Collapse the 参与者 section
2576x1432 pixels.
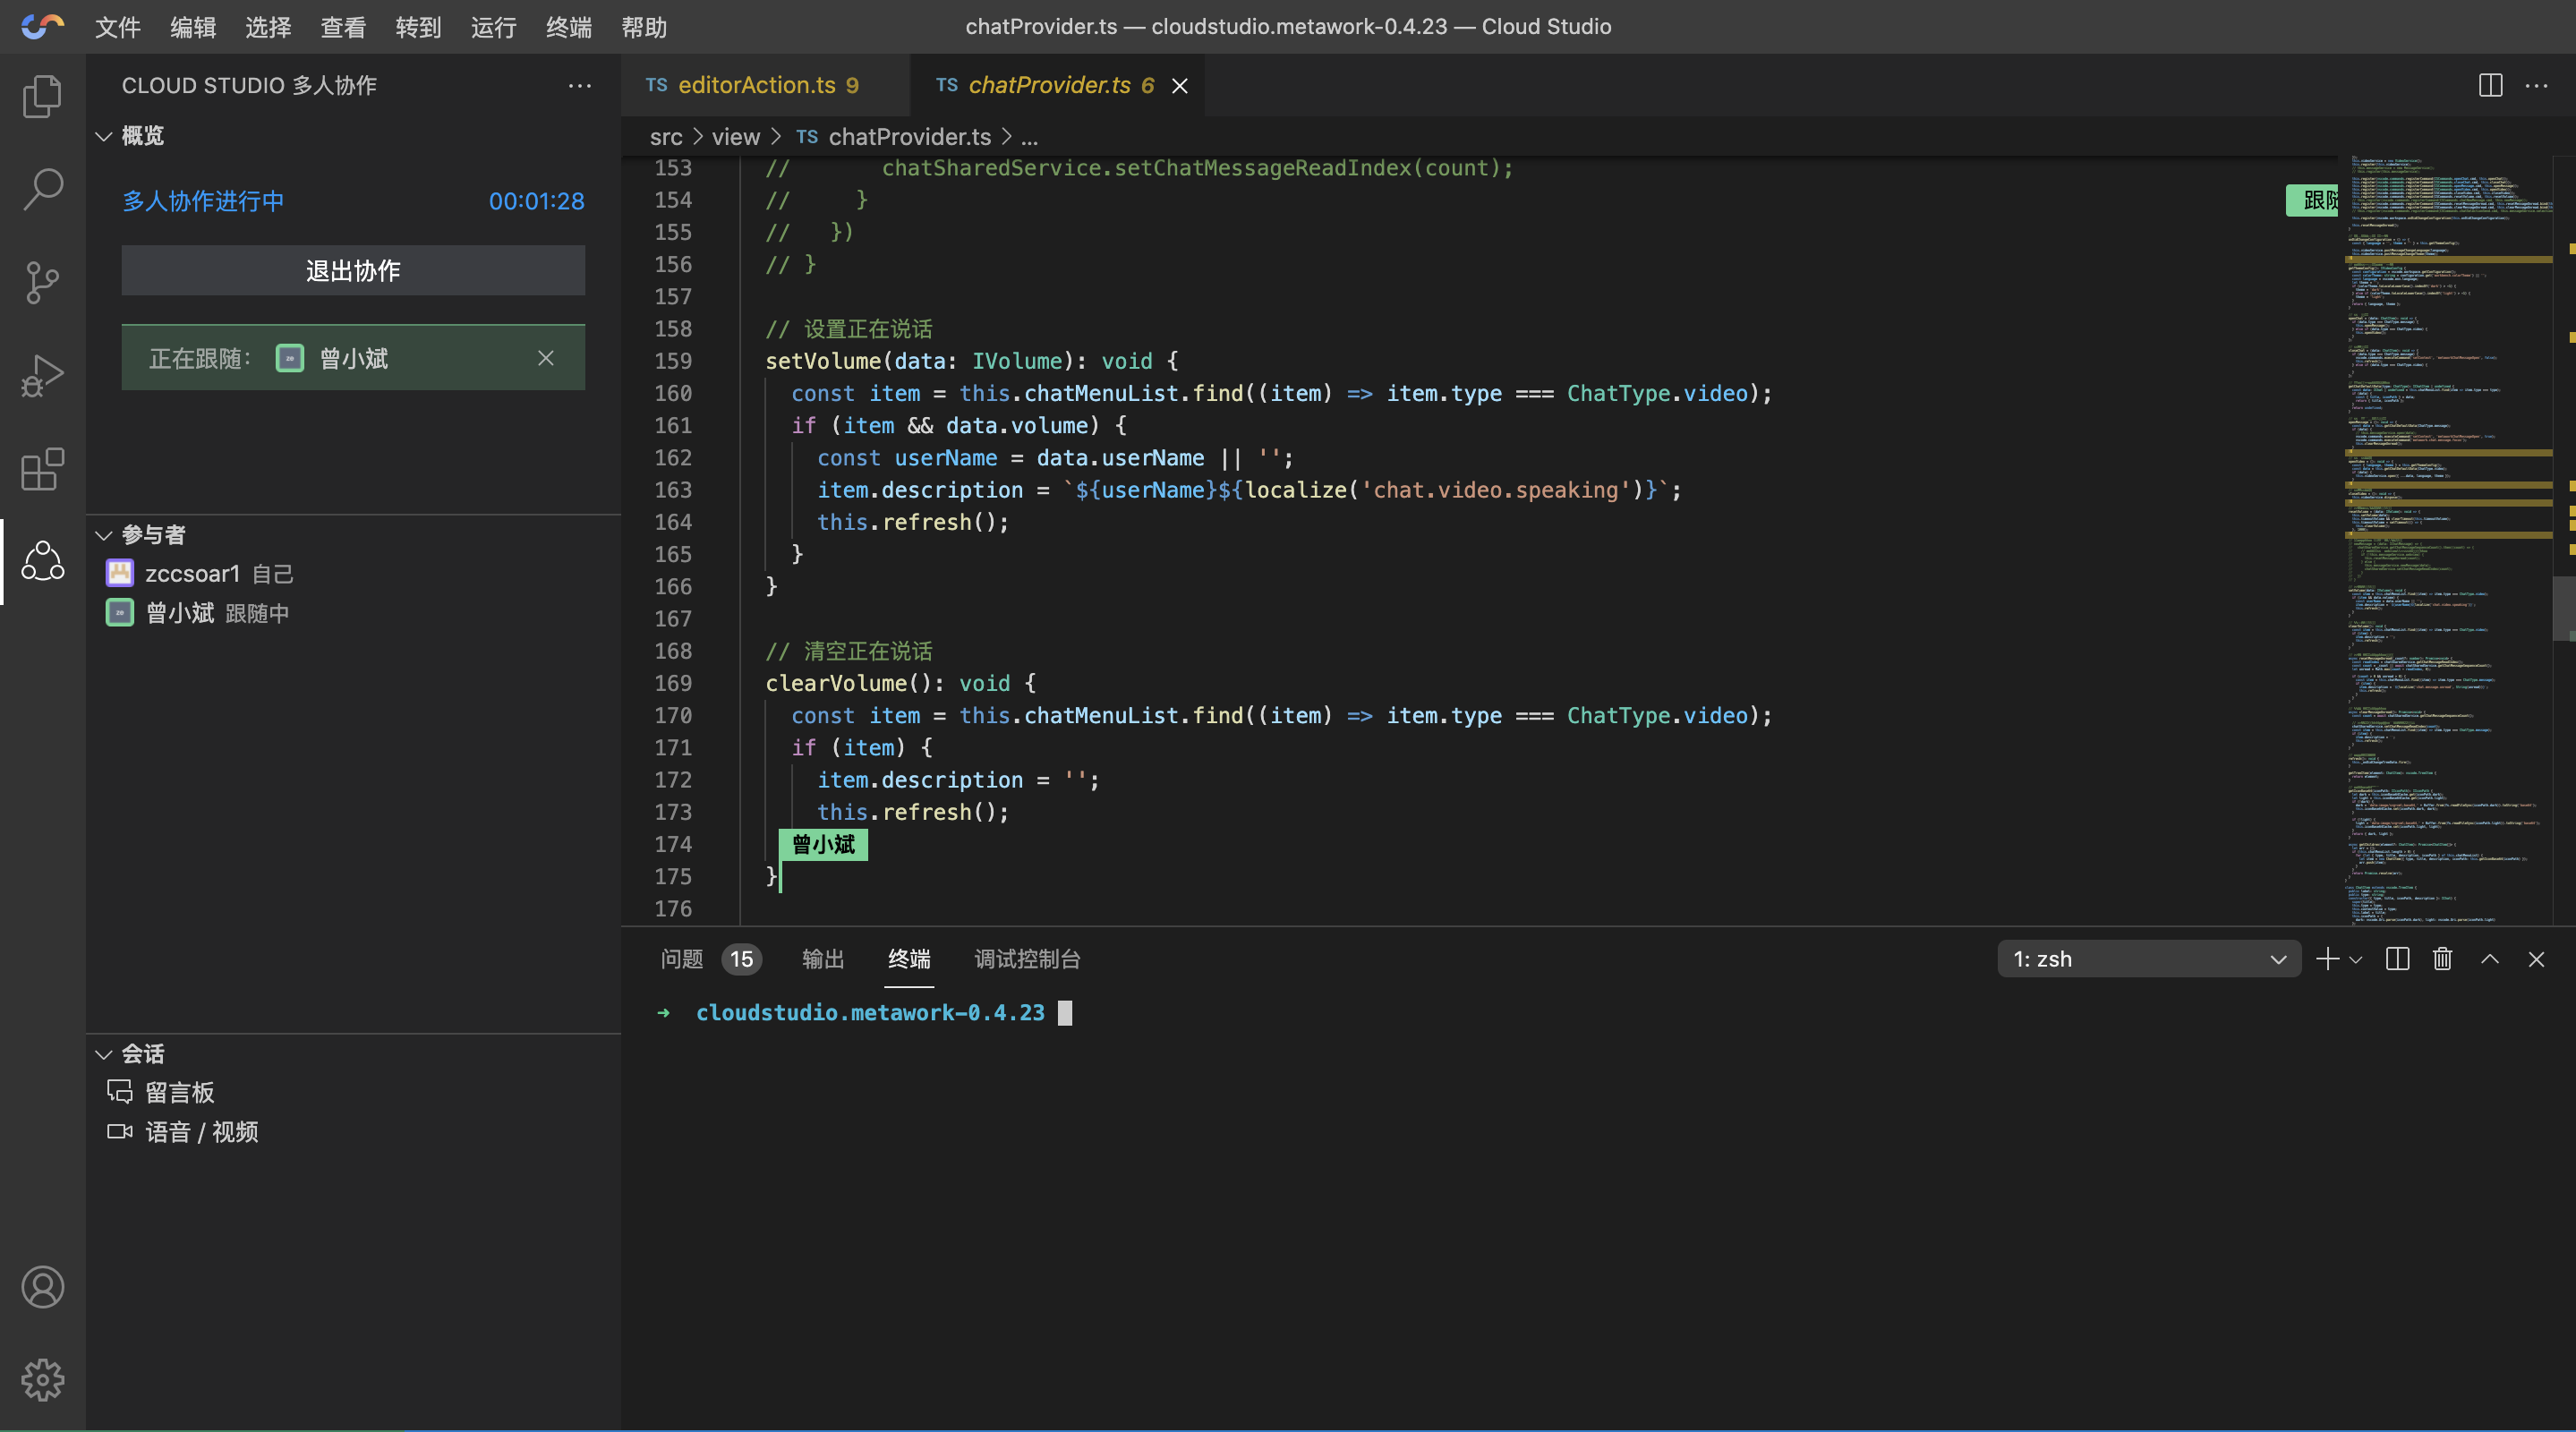103,535
